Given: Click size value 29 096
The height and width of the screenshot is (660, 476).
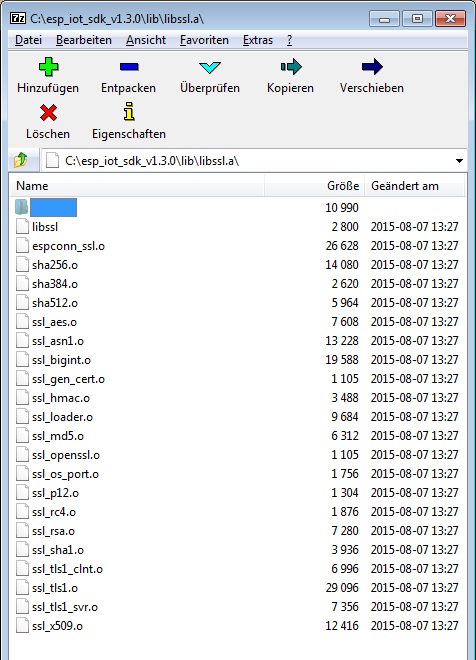Looking at the screenshot, I should 342,588.
